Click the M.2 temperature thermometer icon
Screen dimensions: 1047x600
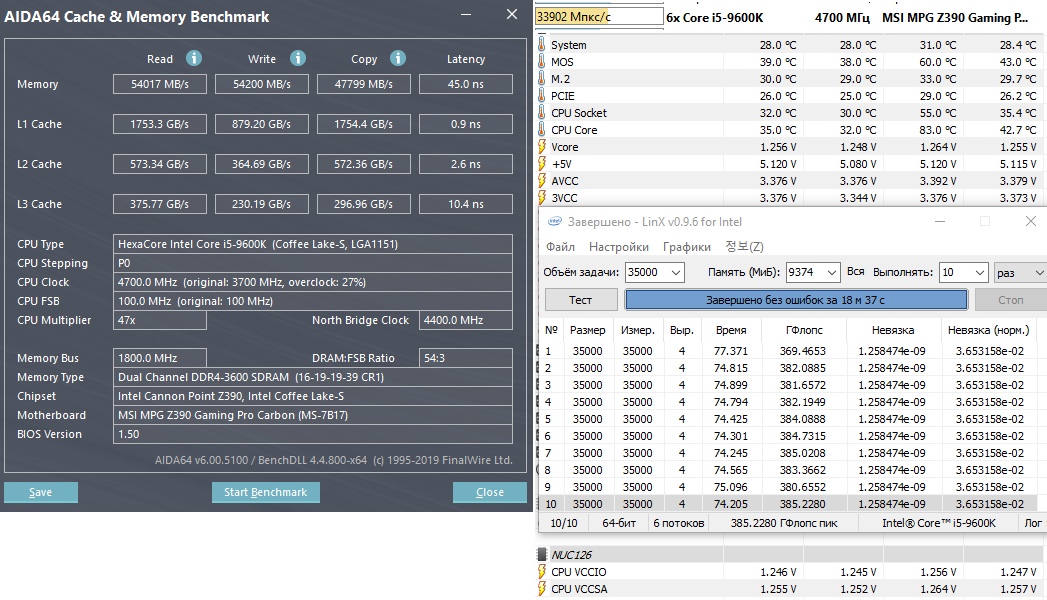point(542,79)
